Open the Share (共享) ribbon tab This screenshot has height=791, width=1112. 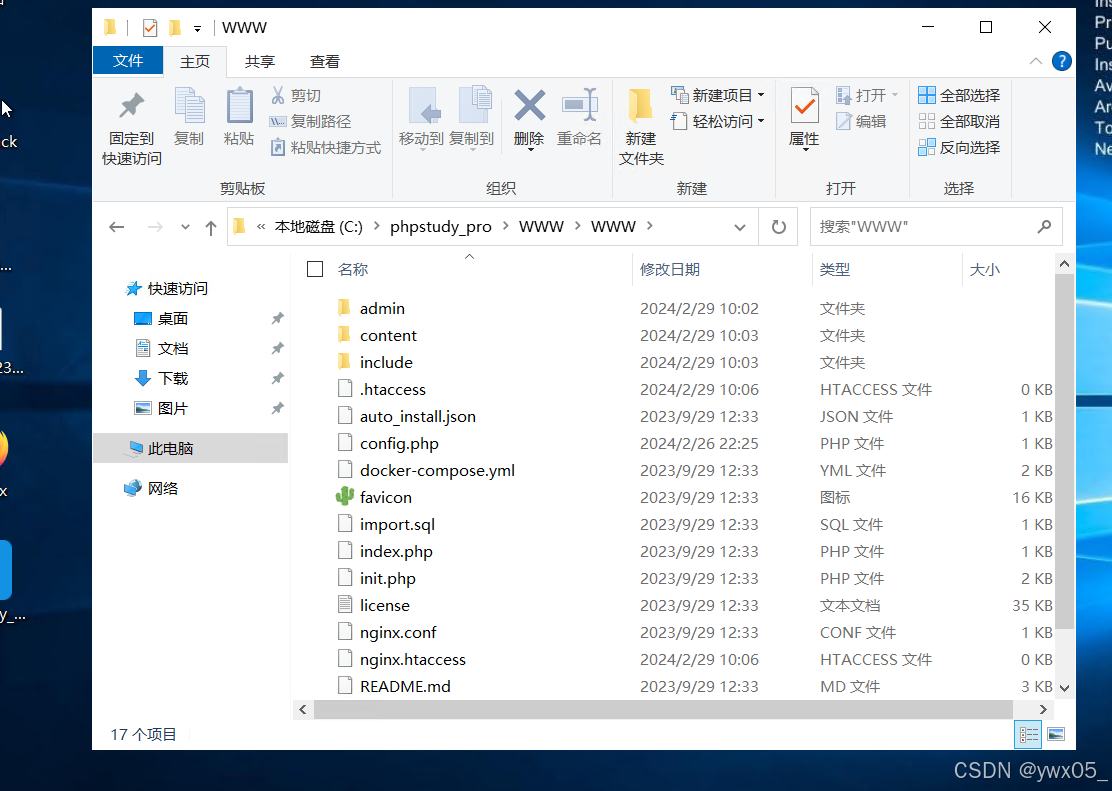tap(260, 62)
